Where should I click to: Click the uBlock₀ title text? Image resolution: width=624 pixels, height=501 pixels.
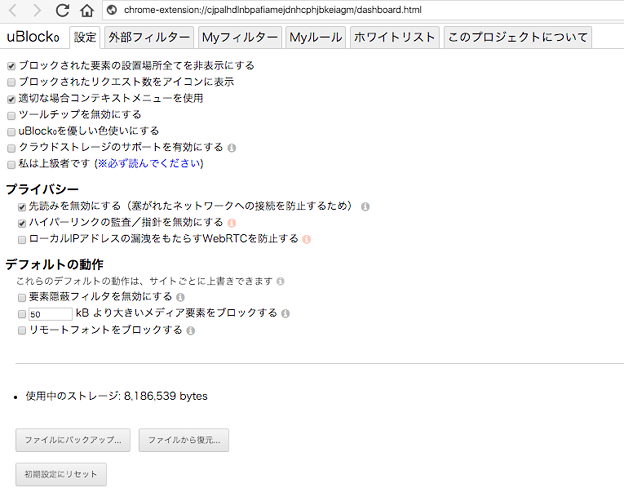(x=33, y=37)
